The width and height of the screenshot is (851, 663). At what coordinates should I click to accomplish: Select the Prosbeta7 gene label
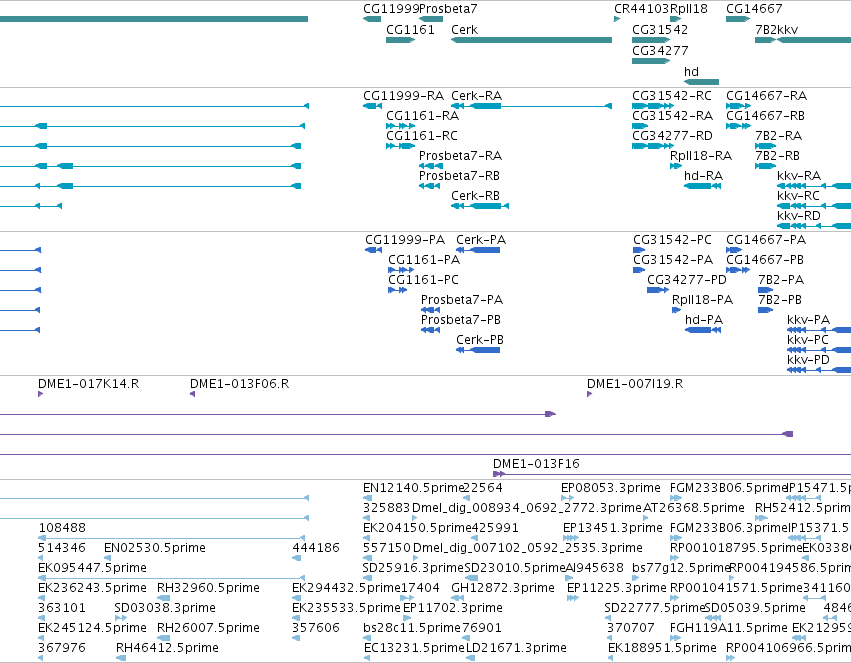(x=448, y=9)
